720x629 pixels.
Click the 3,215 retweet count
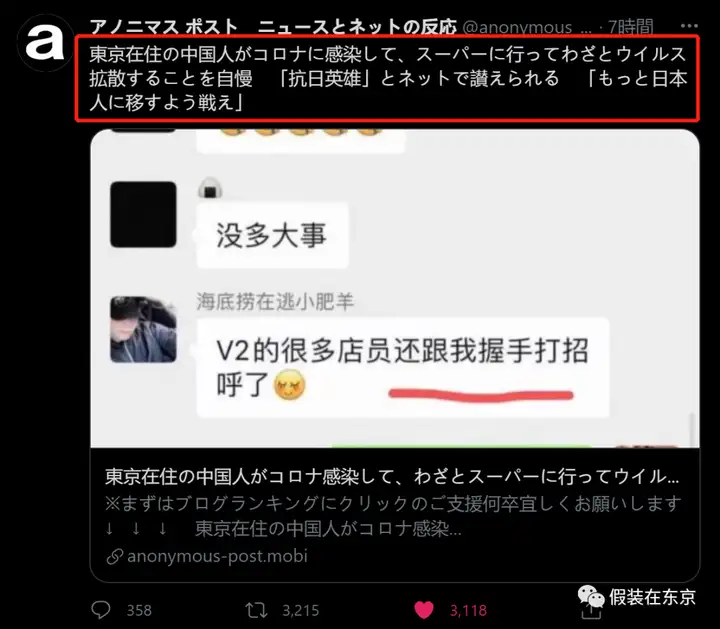click(x=301, y=610)
